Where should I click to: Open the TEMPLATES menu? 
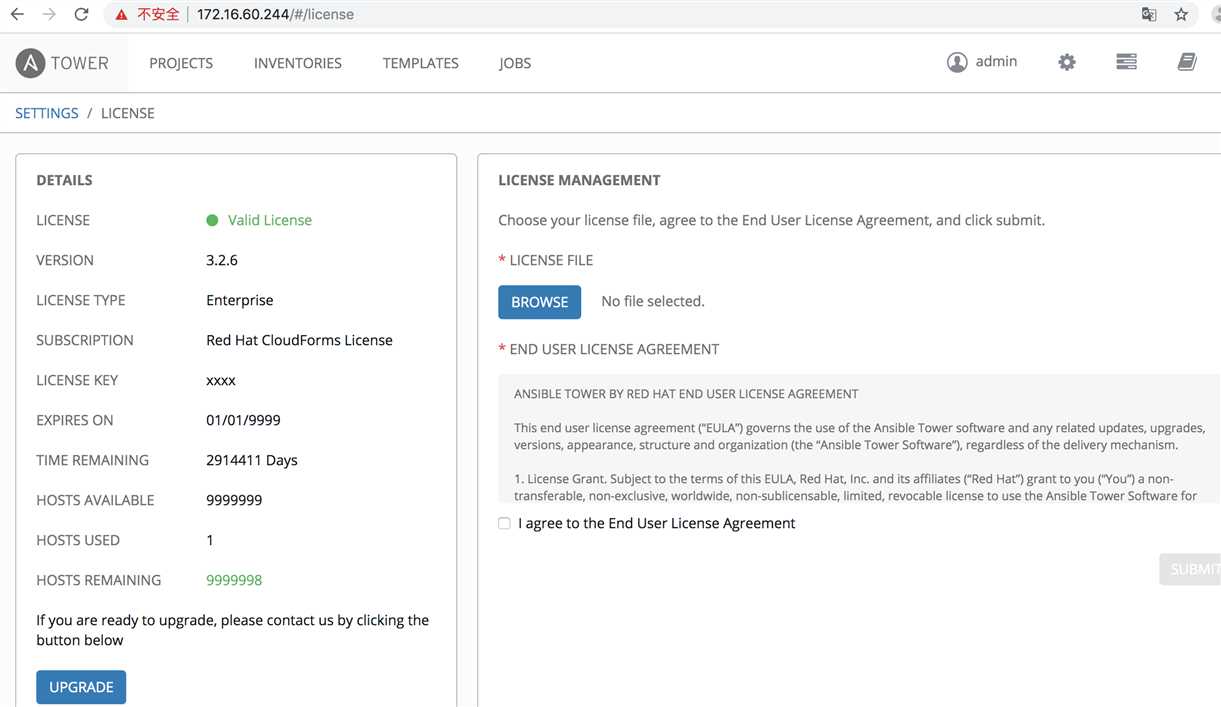point(421,63)
